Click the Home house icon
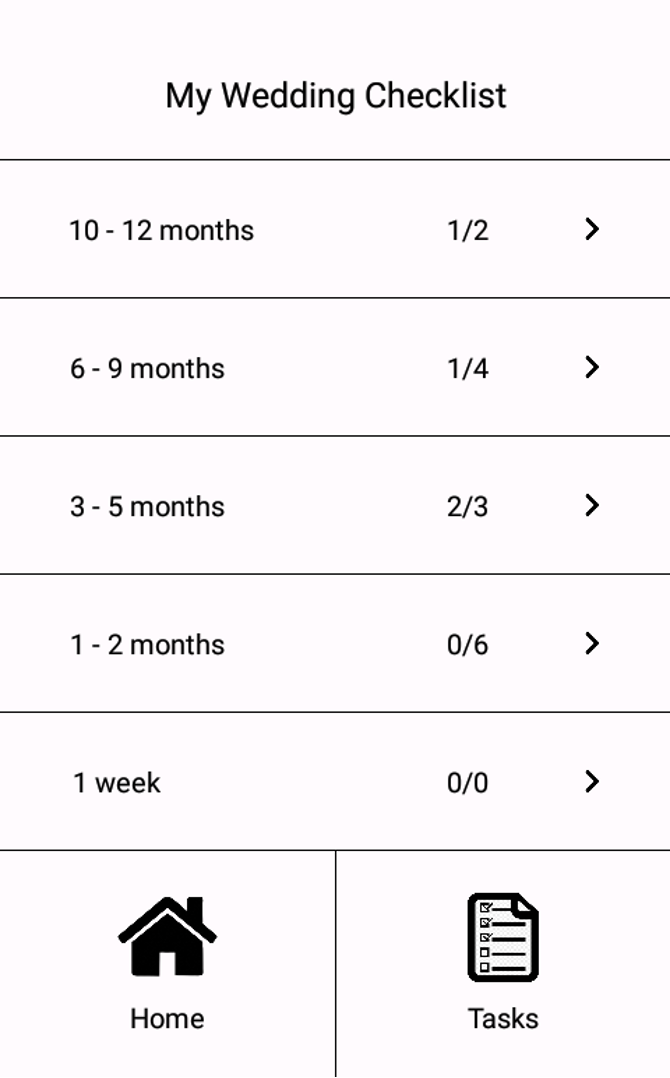The image size is (670, 1078). coord(167,936)
